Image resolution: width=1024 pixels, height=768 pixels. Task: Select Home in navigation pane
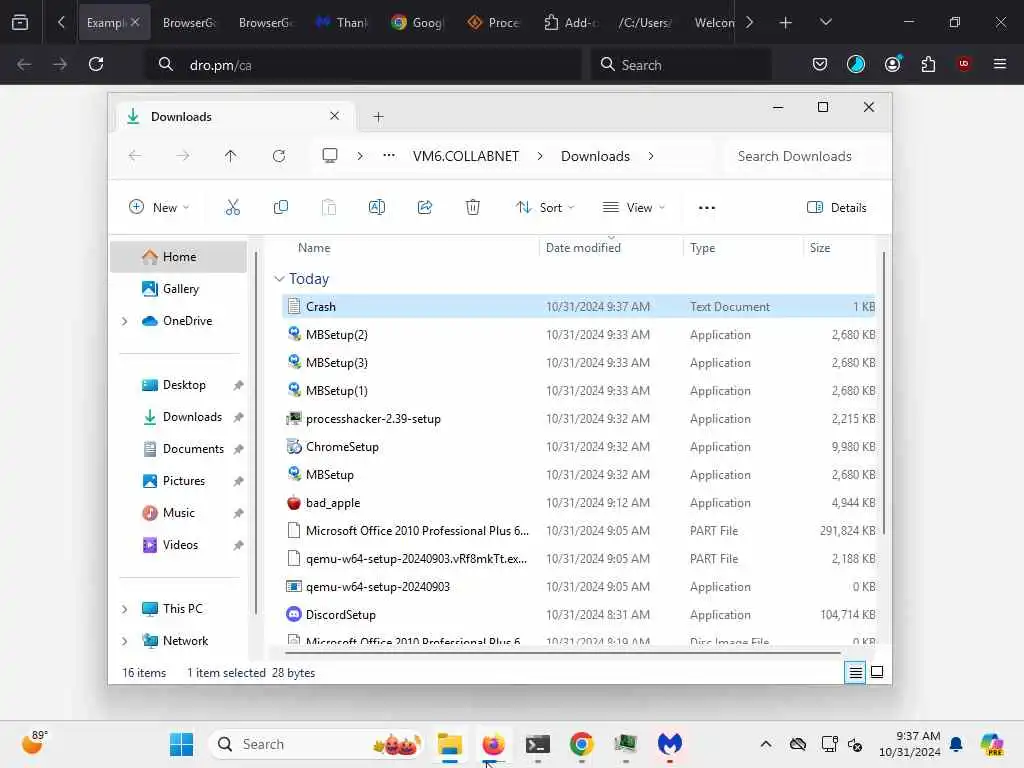tap(178, 257)
